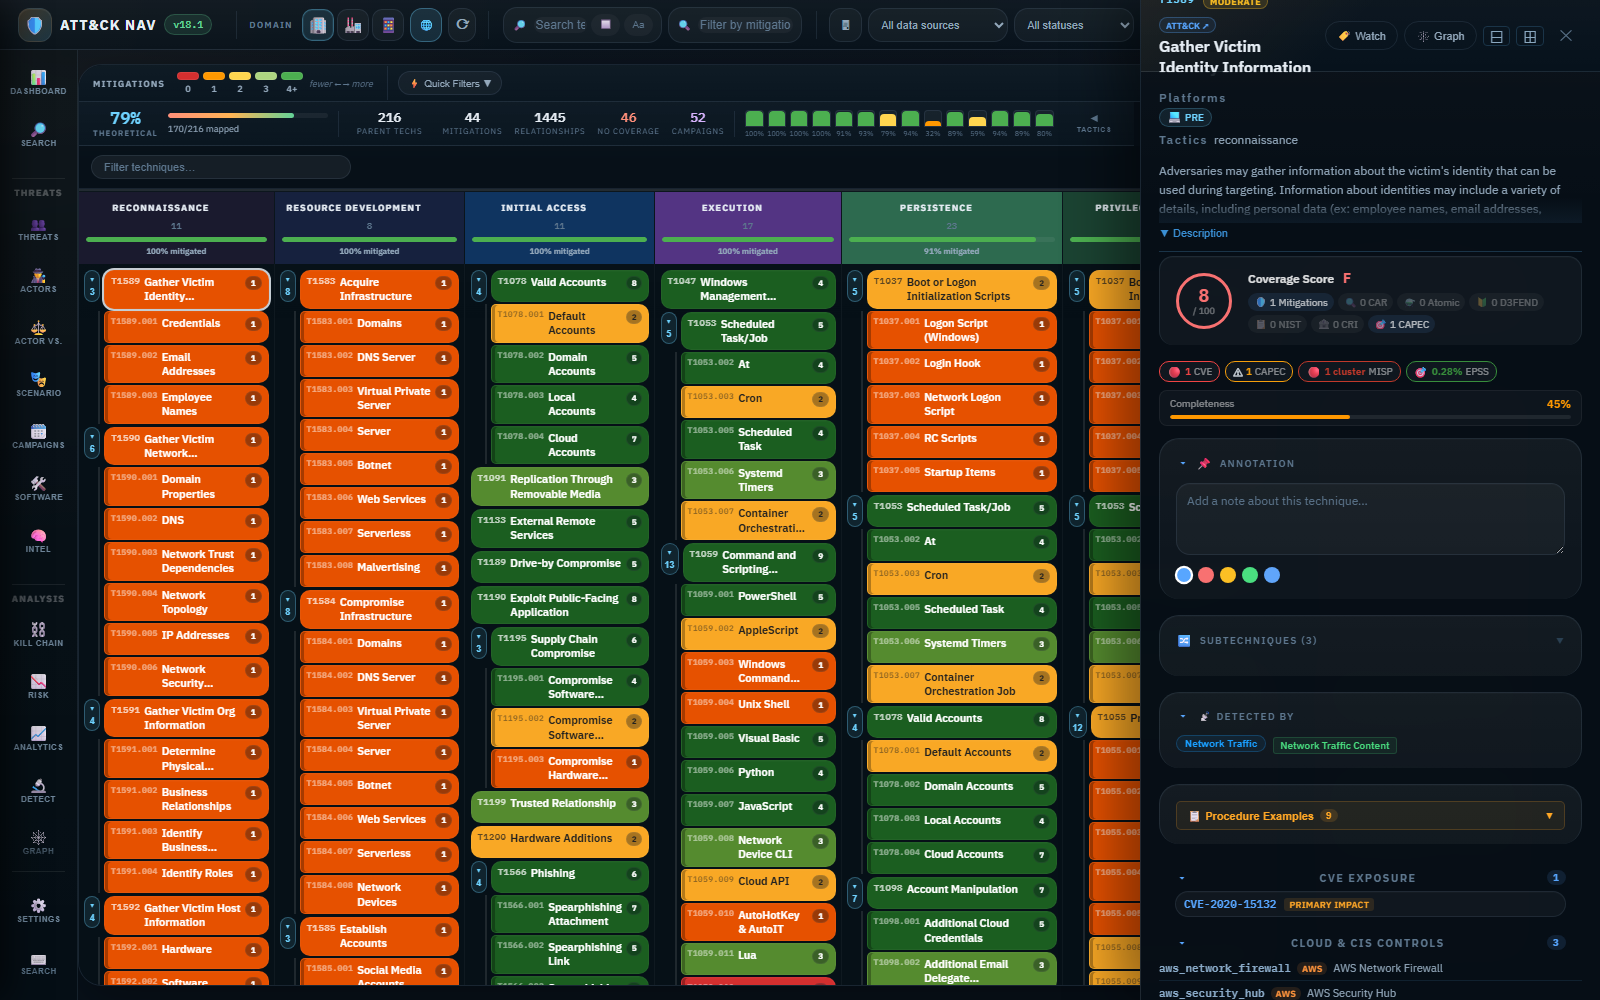Viewport: 1600px width, 1000px height.
Task: Open the Kill Chain analysis panel
Action: 38,632
